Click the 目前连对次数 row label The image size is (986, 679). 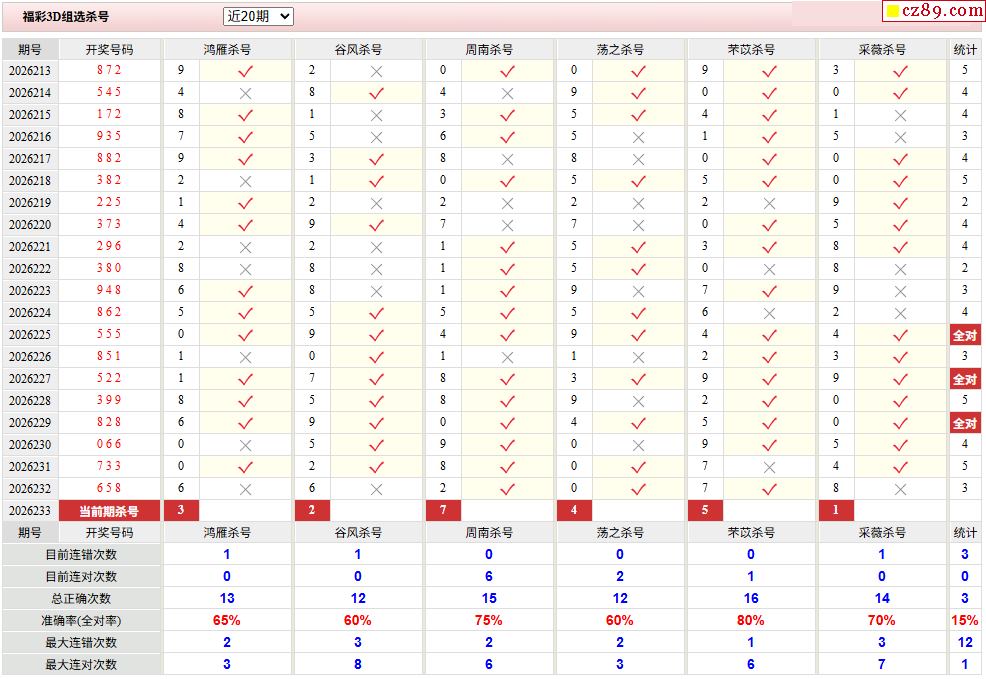(x=81, y=577)
